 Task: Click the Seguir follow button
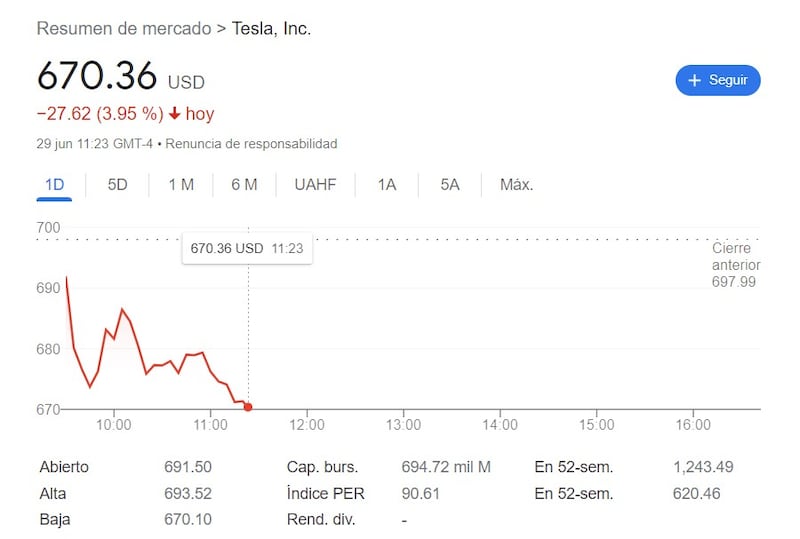point(717,80)
